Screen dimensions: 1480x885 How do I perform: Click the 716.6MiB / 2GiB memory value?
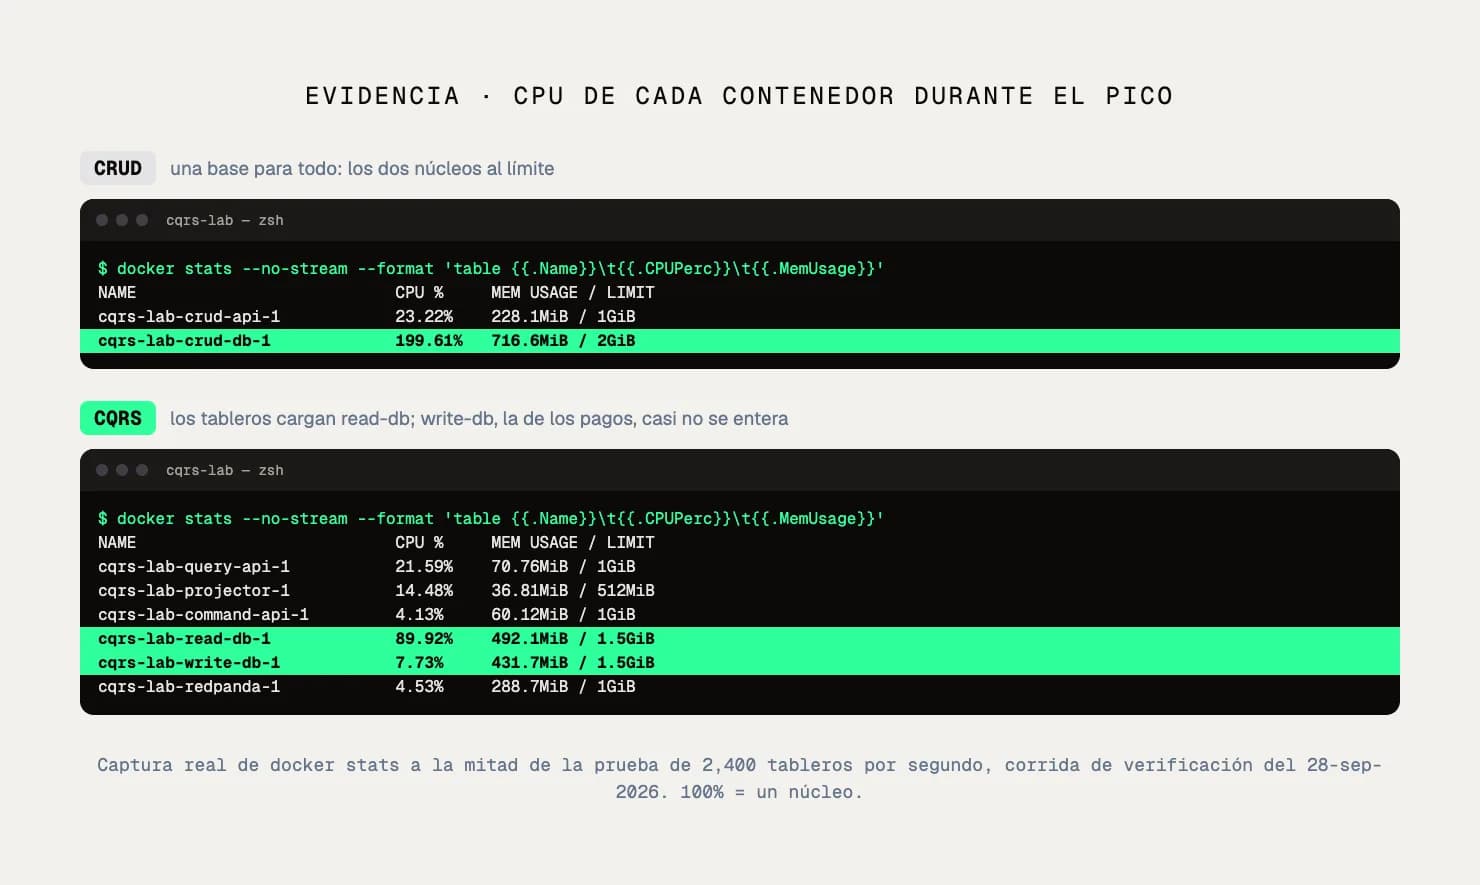tap(563, 340)
